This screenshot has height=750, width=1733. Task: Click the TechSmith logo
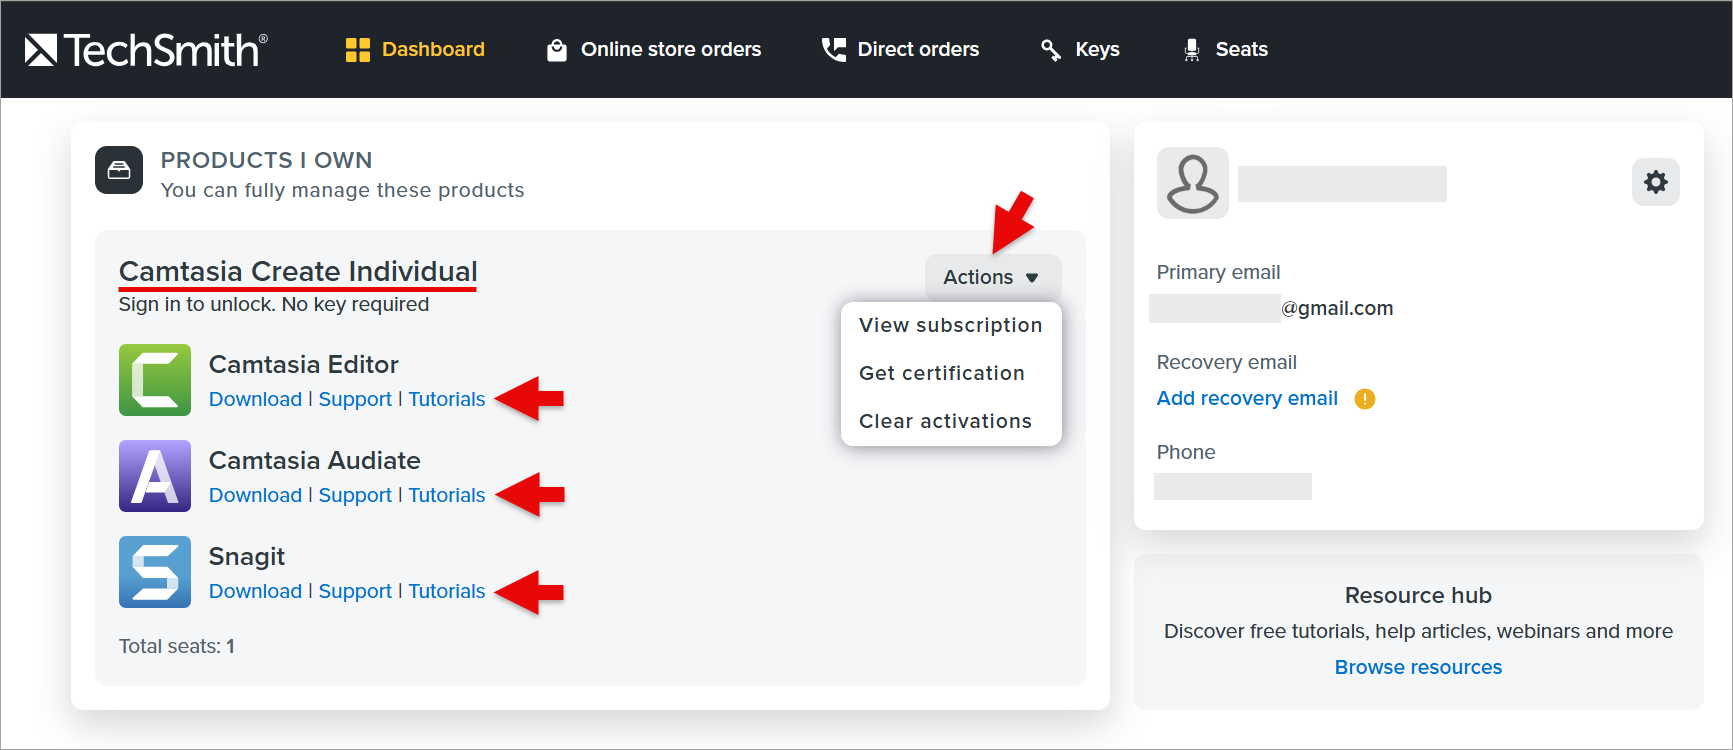click(146, 49)
